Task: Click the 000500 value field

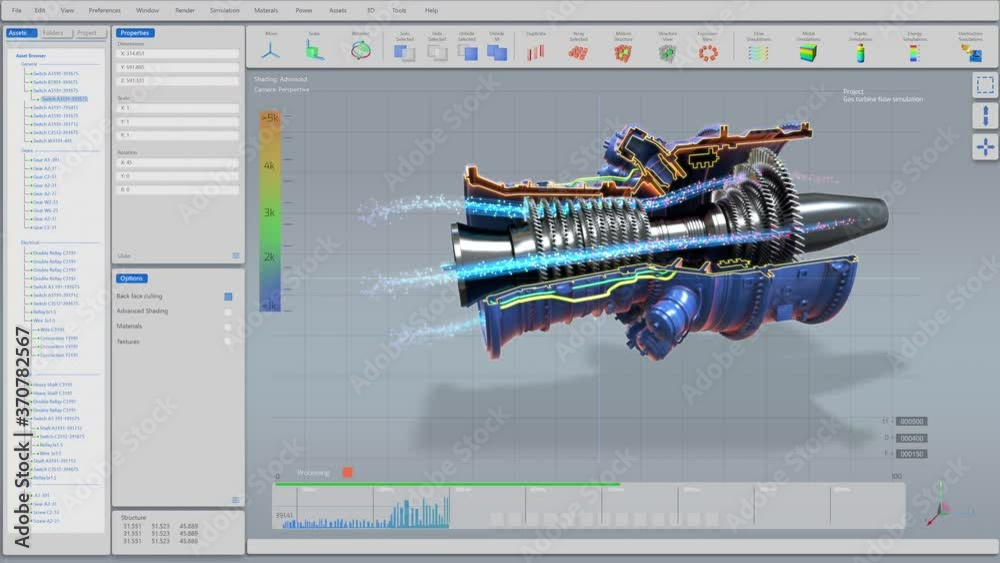Action: [911, 421]
